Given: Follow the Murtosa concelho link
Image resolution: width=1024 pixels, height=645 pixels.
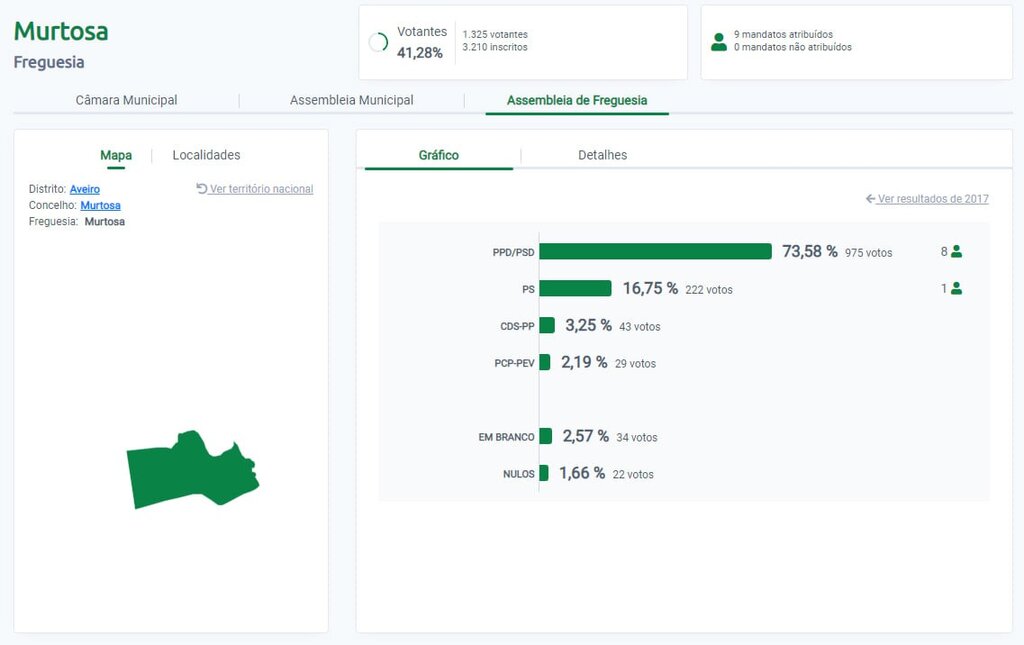Looking at the screenshot, I should 100,205.
